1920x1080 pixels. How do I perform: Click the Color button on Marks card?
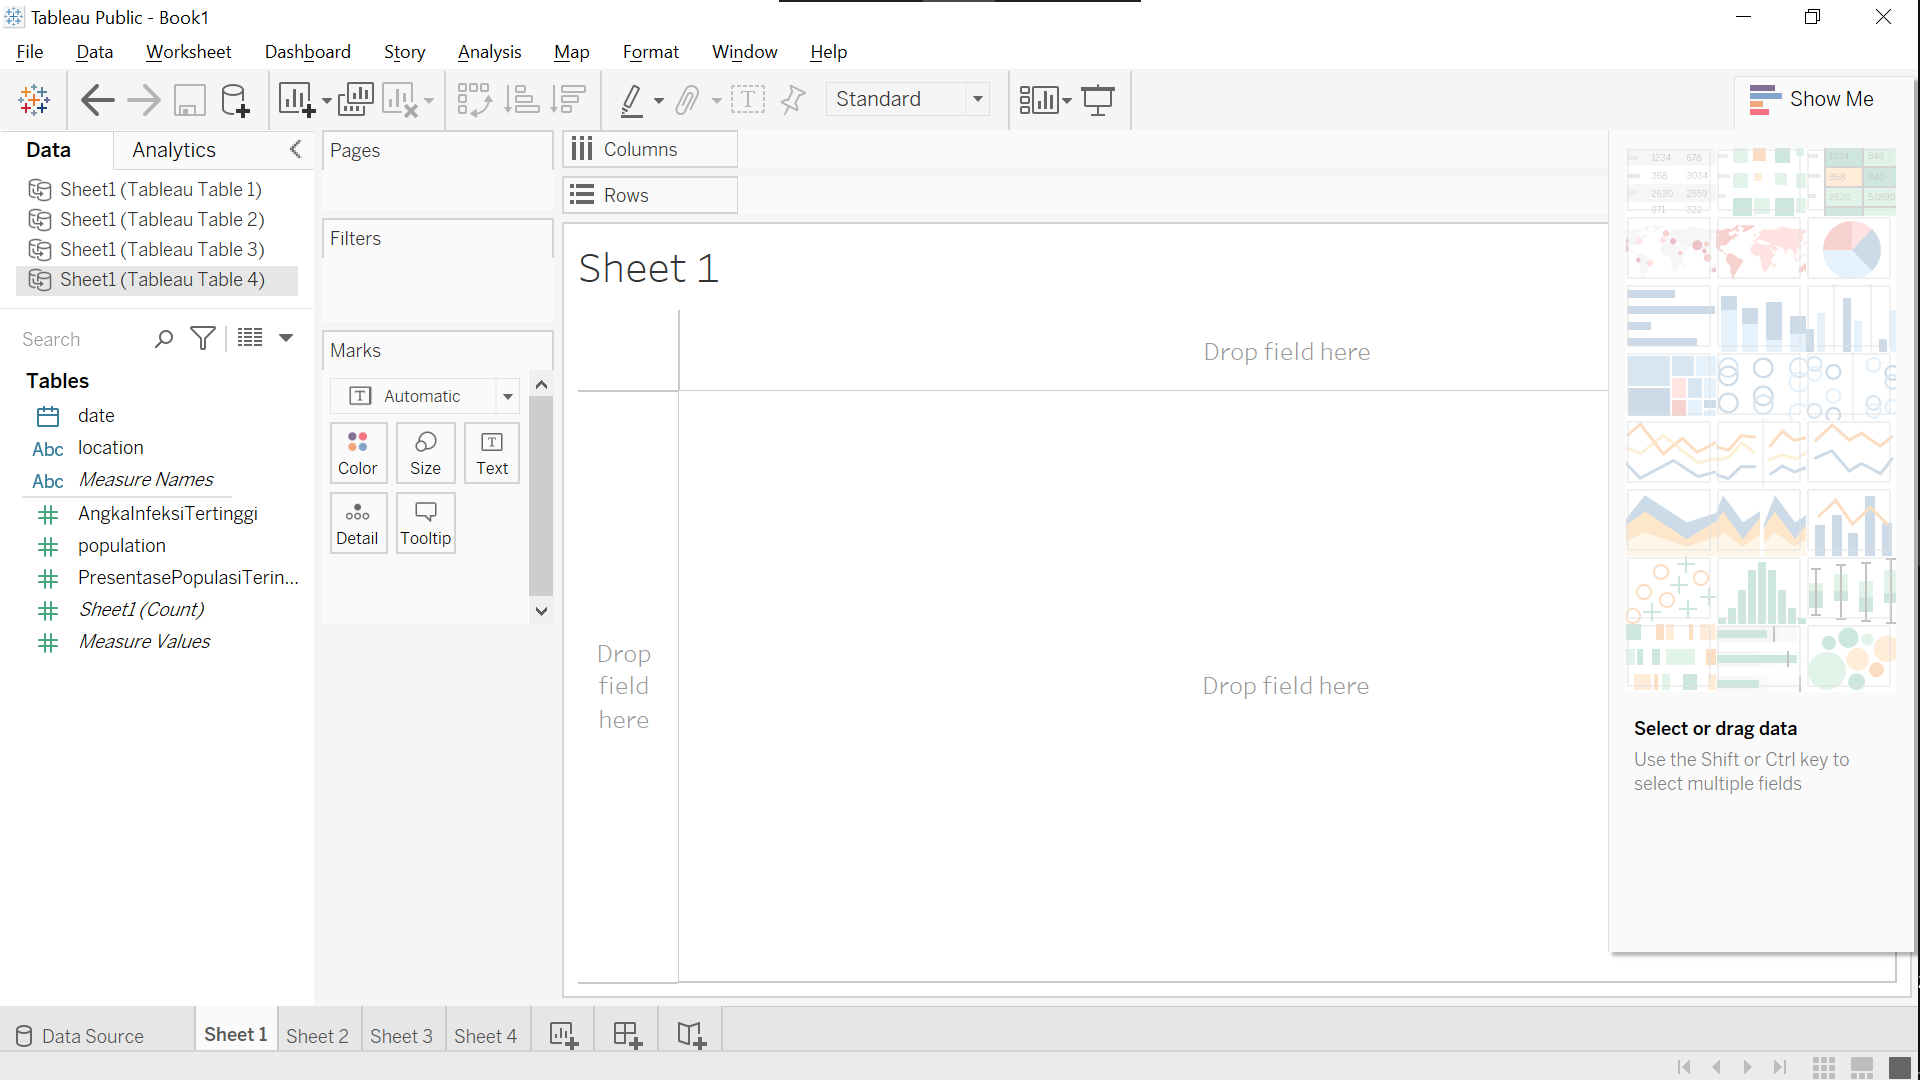(x=357, y=453)
